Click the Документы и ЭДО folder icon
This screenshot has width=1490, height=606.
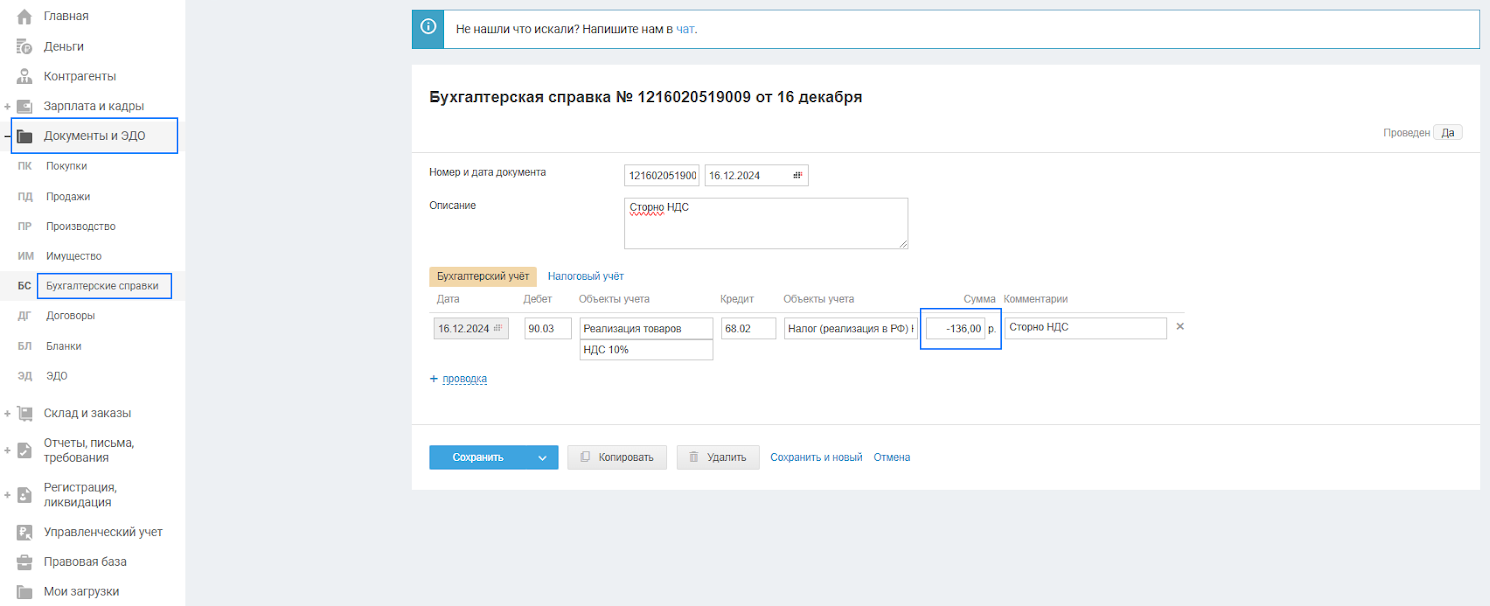25,136
